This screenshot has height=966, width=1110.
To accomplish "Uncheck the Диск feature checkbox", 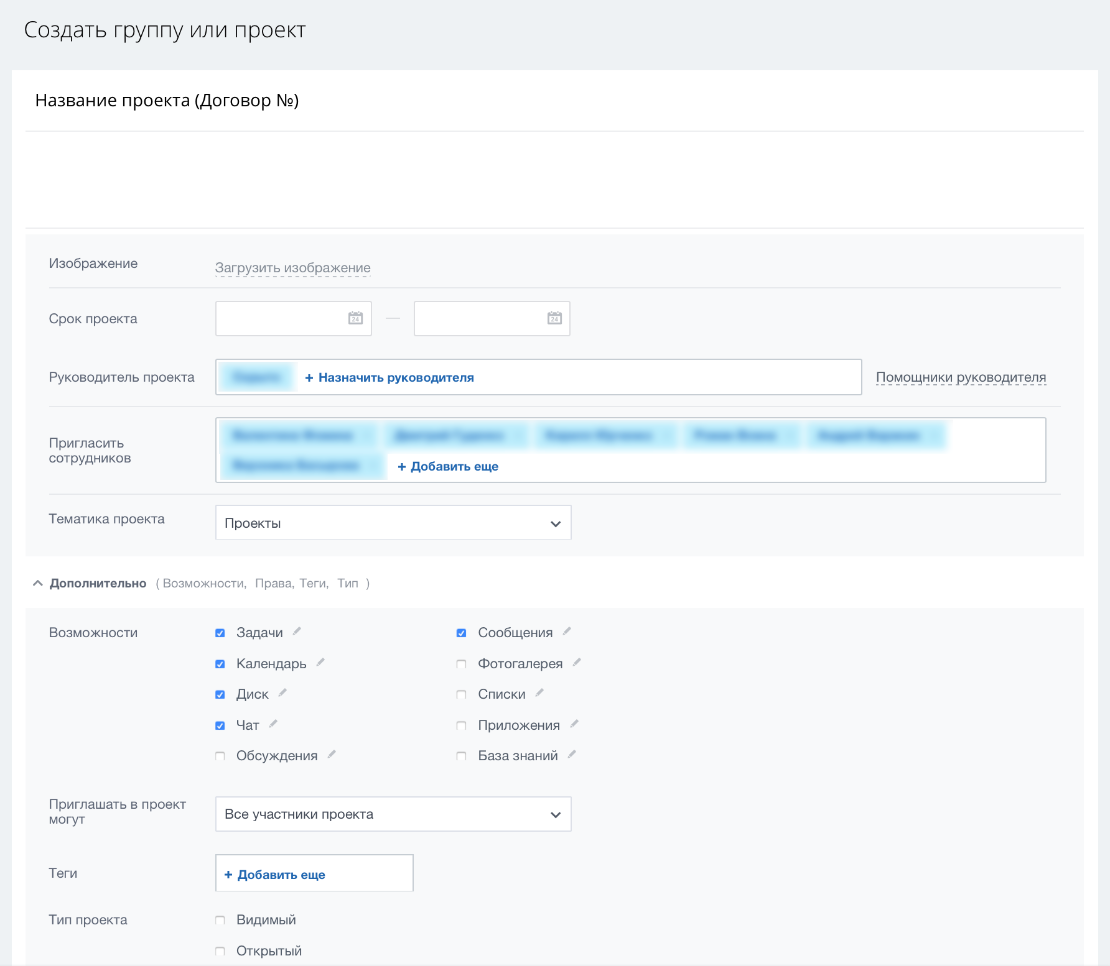I will 220,694.
